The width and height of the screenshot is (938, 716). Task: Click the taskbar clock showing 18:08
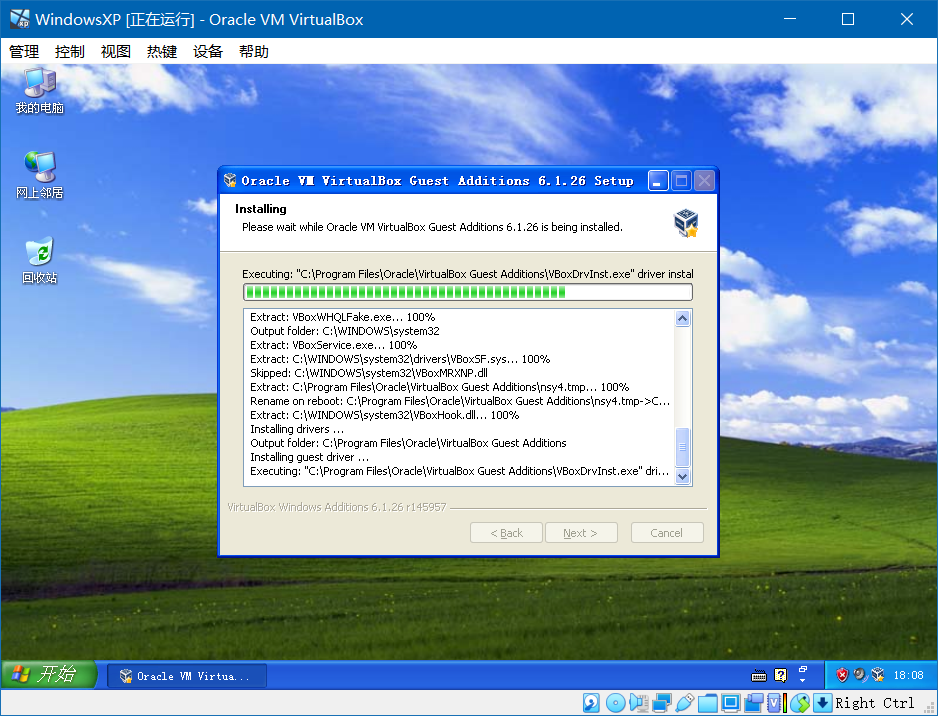(908, 675)
